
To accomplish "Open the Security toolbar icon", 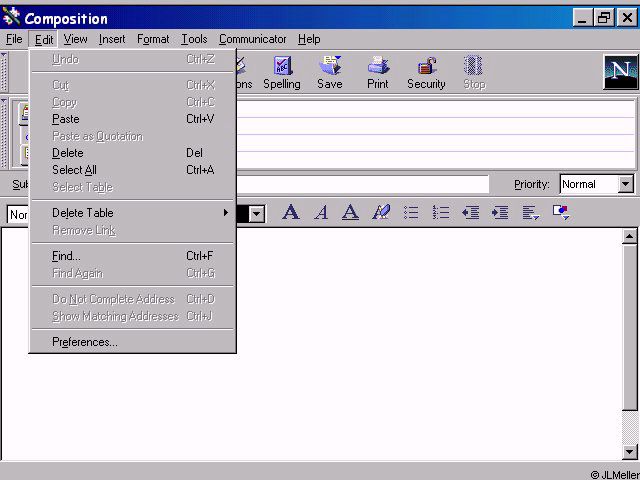I will [426, 72].
